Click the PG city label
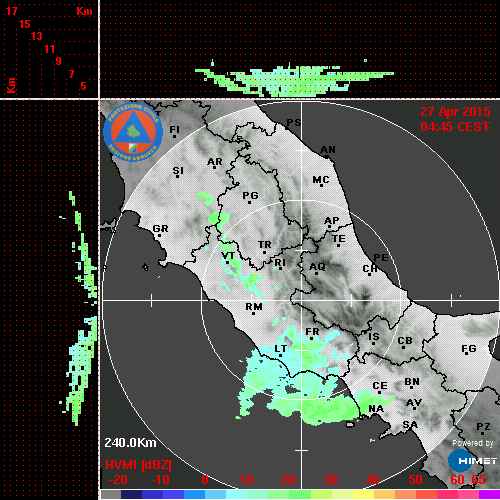This screenshot has width=500, height=500. [250, 195]
